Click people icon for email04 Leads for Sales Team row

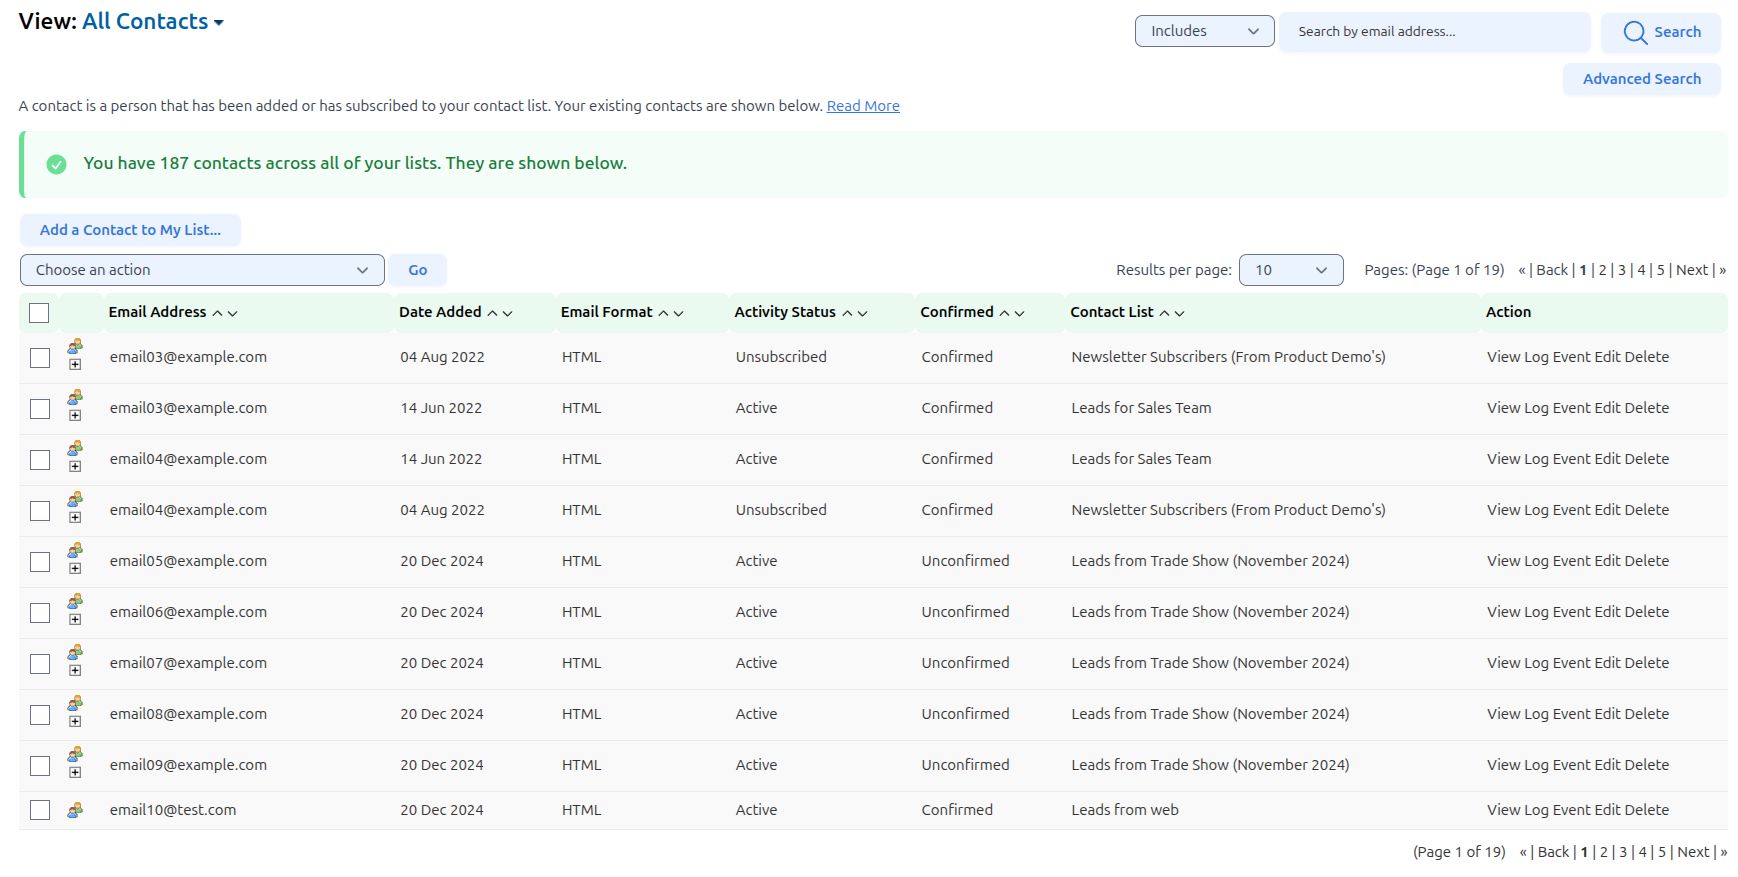tap(75, 448)
